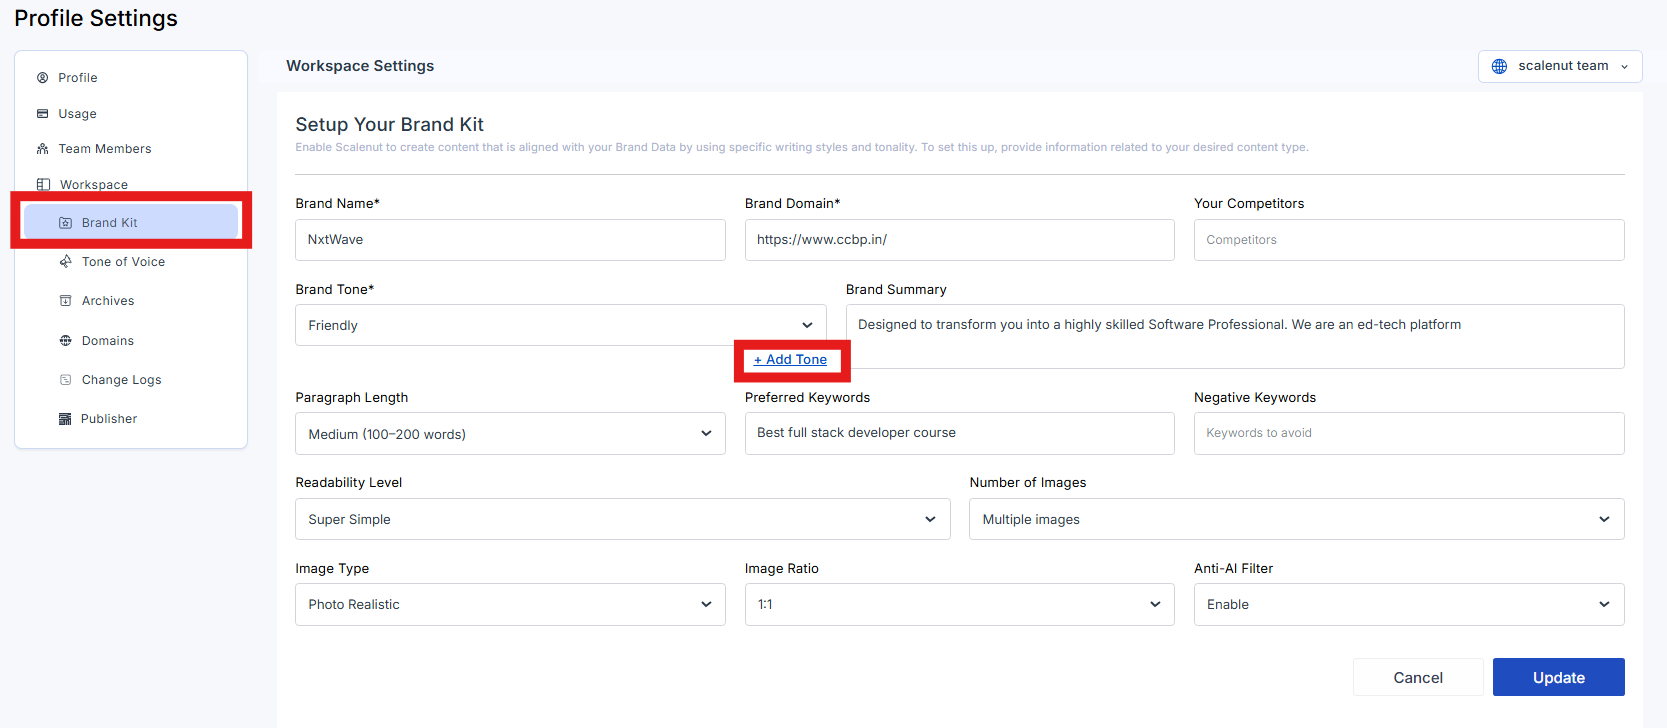Viewport: 1667px width, 728px height.
Task: Click the Team Members people icon
Action: point(43,149)
